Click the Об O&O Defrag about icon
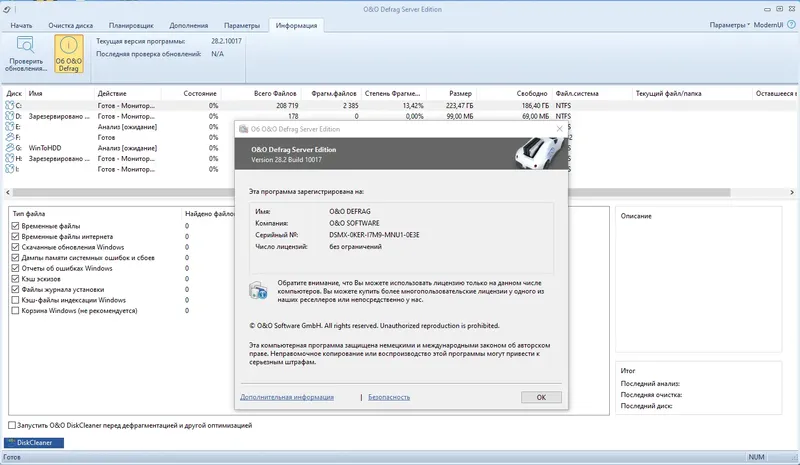800x465 pixels. tap(68, 54)
